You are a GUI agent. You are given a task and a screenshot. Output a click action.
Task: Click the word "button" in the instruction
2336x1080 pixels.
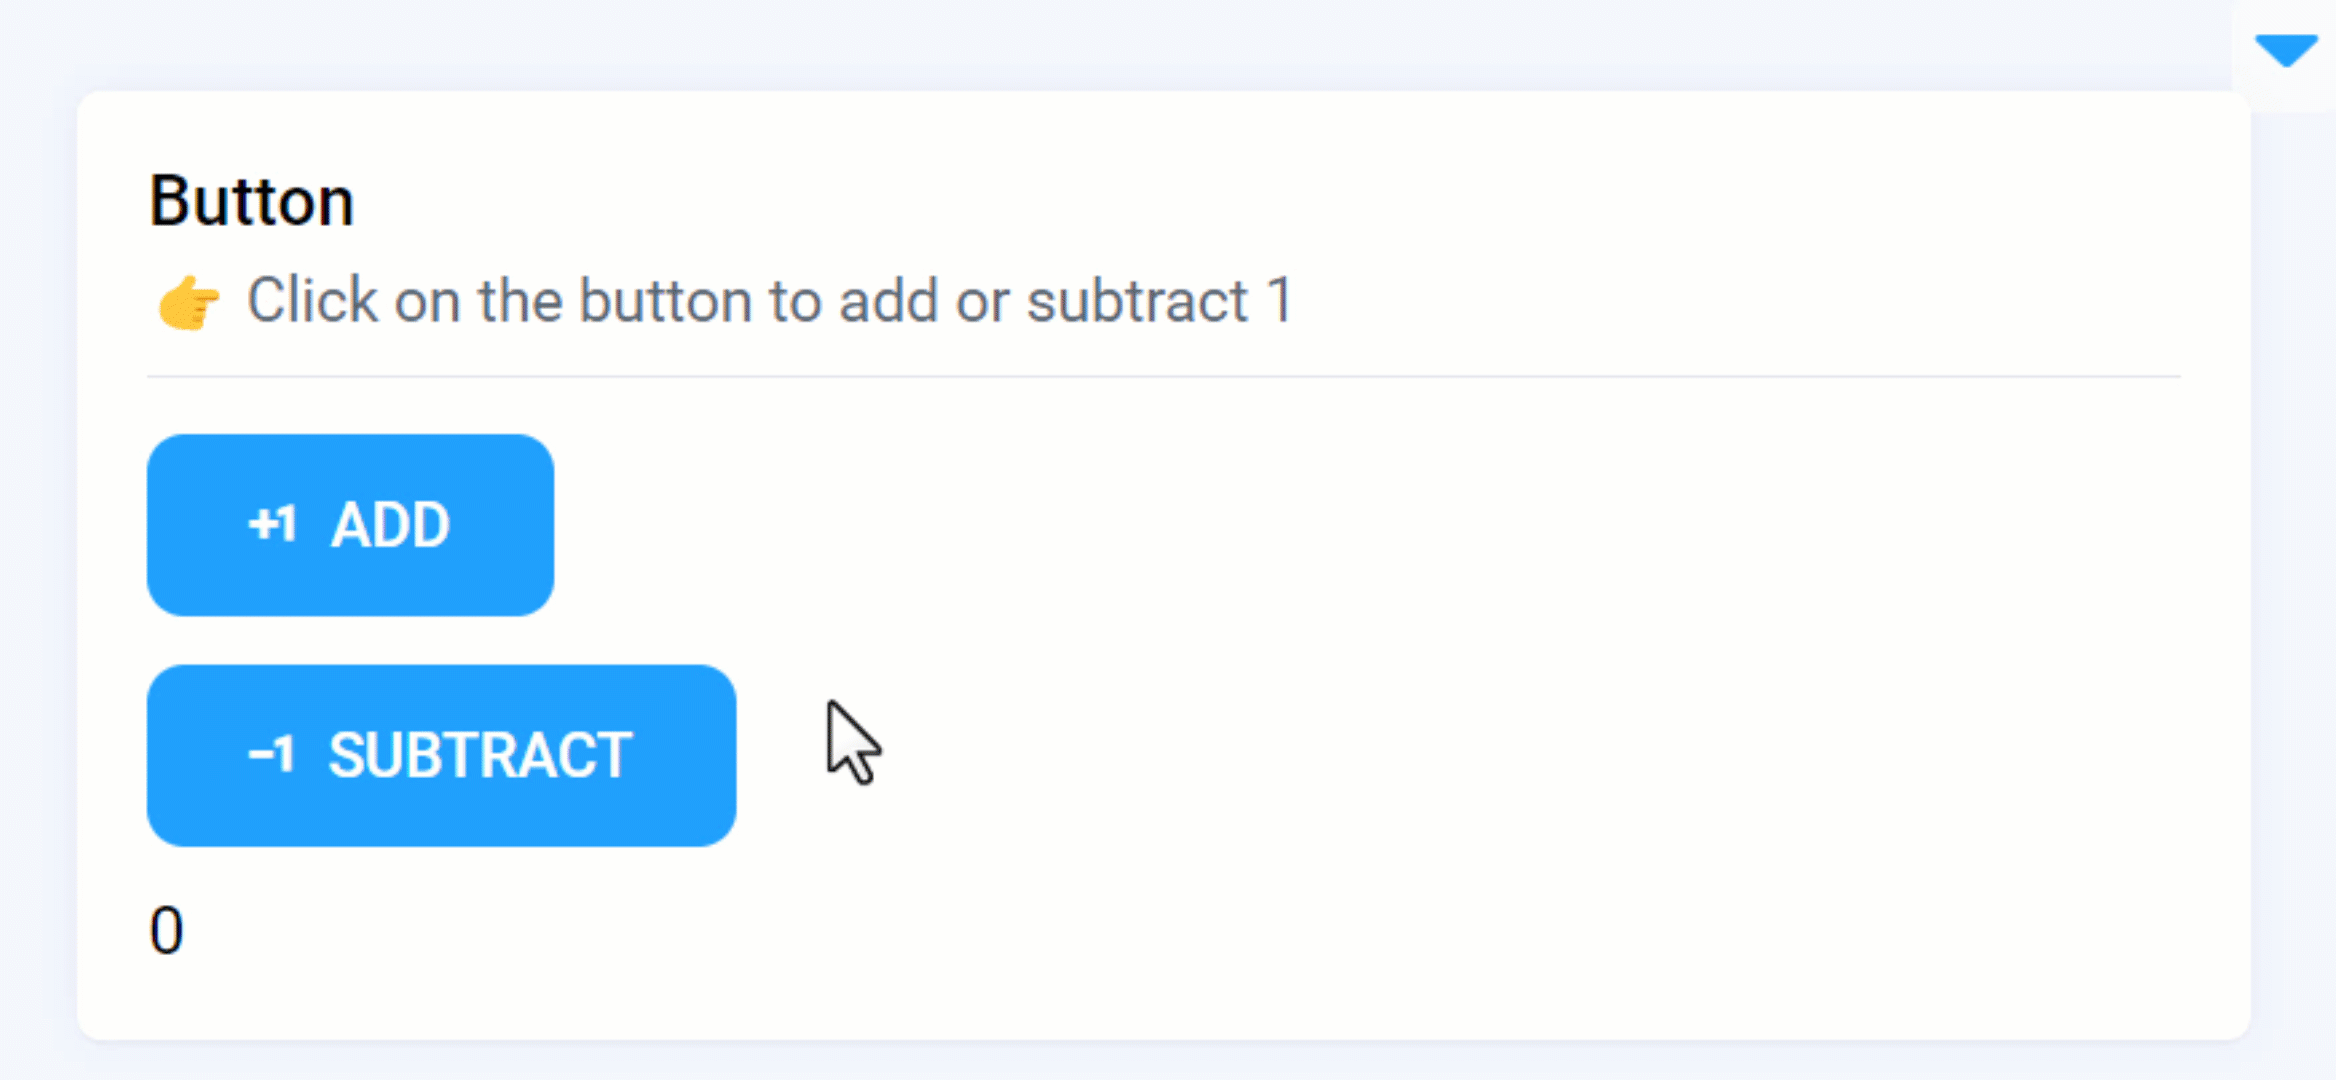click(665, 300)
